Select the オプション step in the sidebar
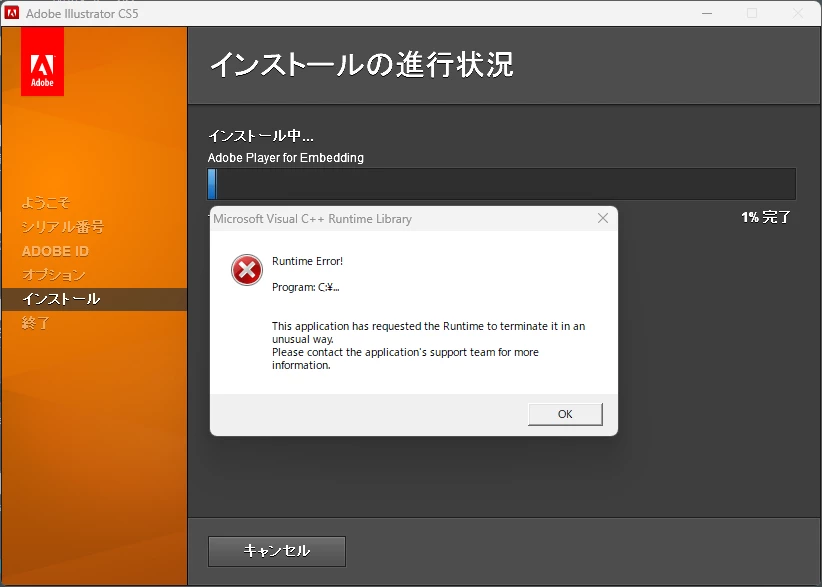This screenshot has width=822, height=587. tap(53, 275)
